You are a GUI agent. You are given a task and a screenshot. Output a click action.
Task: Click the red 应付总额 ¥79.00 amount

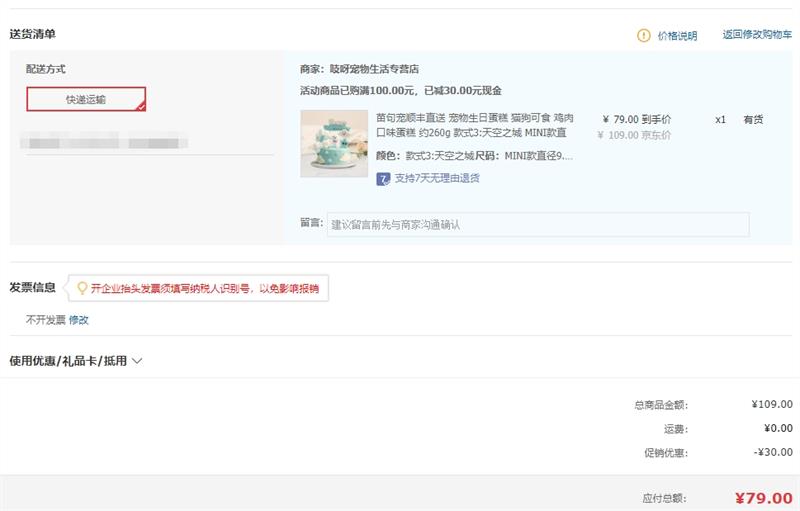click(x=763, y=498)
